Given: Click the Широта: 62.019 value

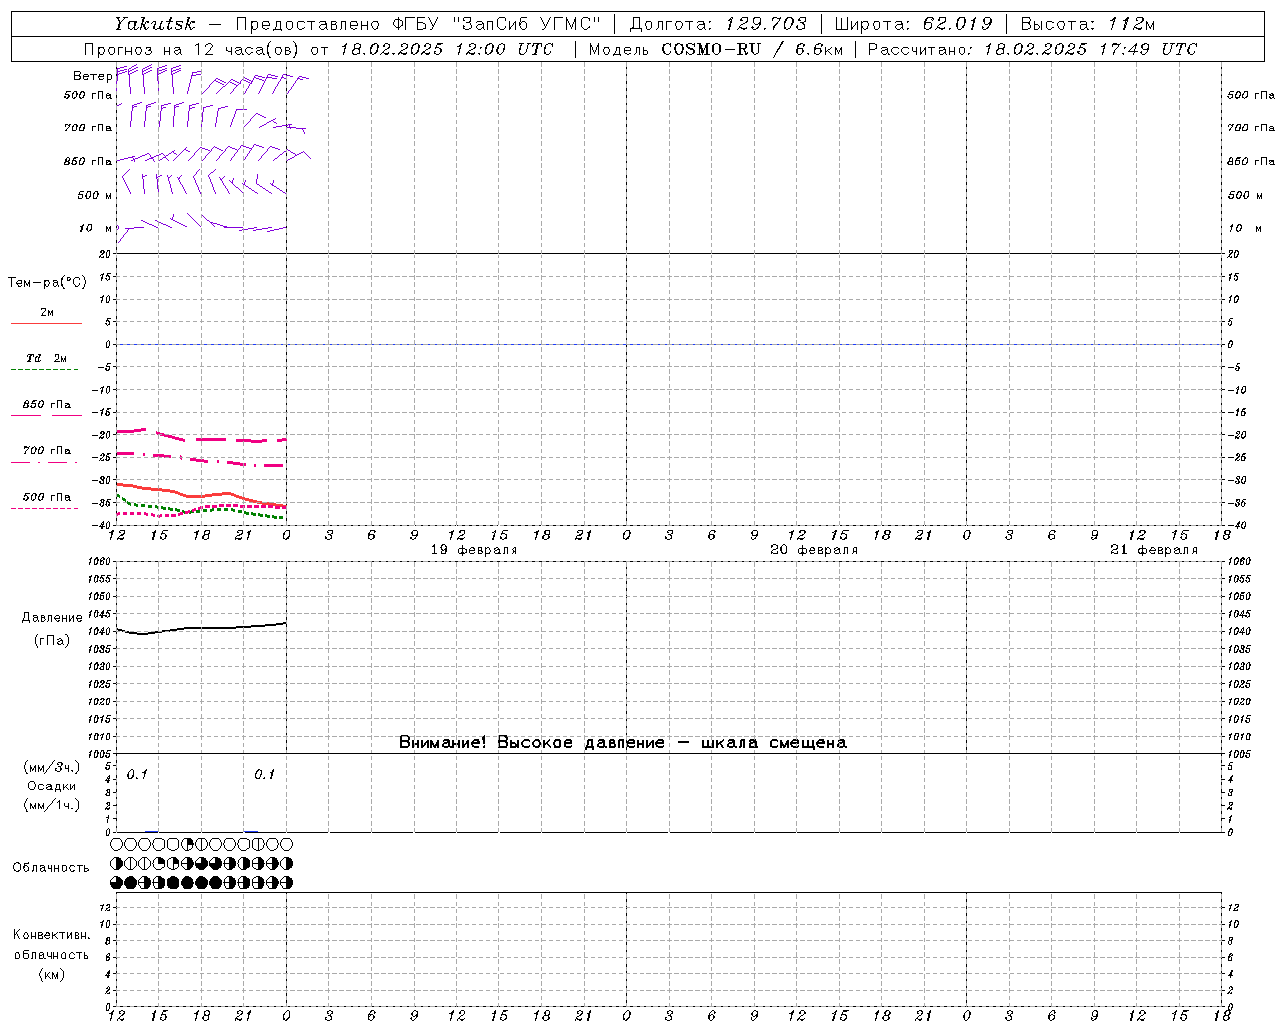Looking at the screenshot, I should (913, 24).
